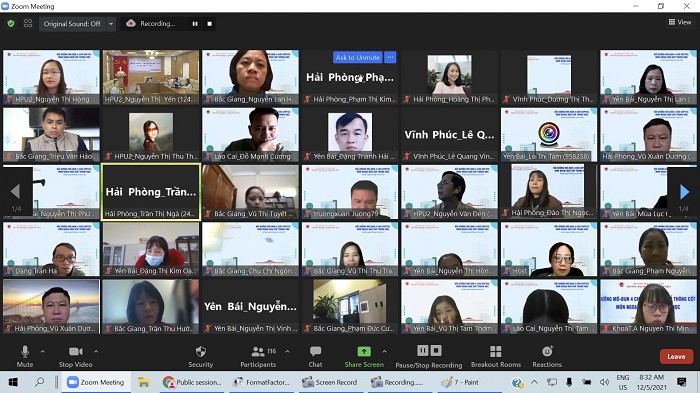
Task: Click the Mute microphone icon
Action: point(25,351)
